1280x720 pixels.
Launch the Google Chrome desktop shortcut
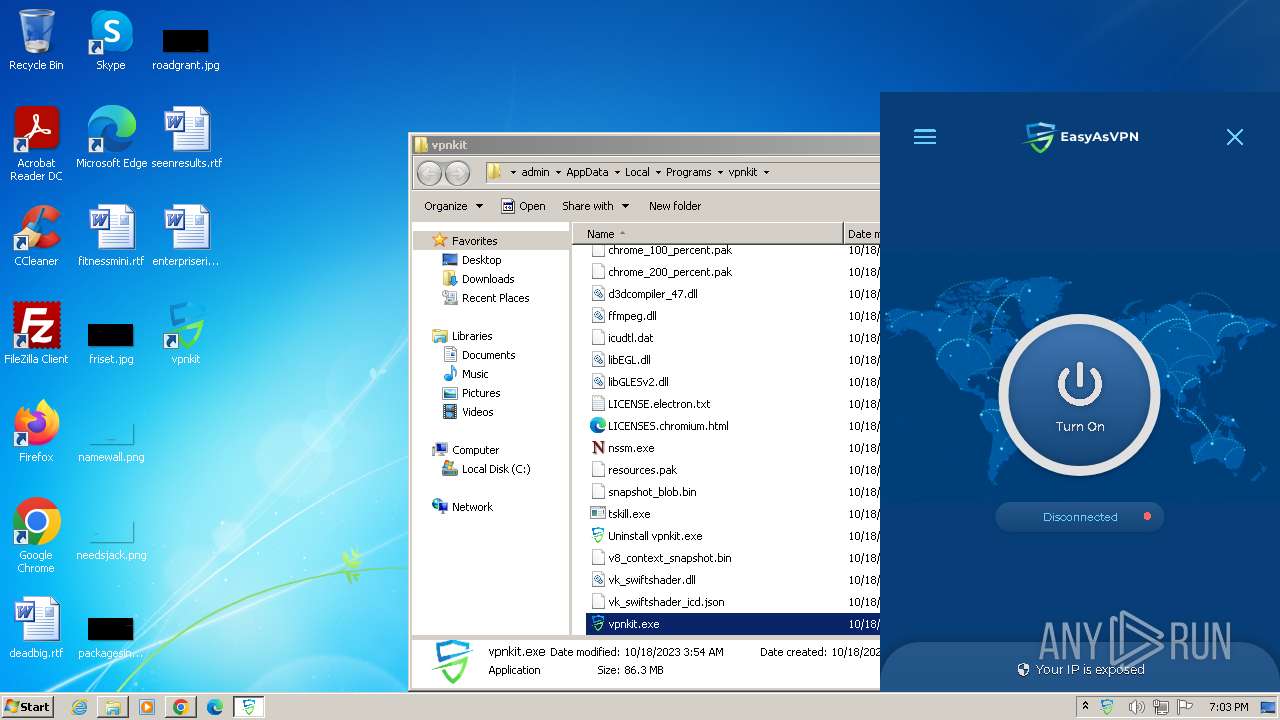point(36,535)
